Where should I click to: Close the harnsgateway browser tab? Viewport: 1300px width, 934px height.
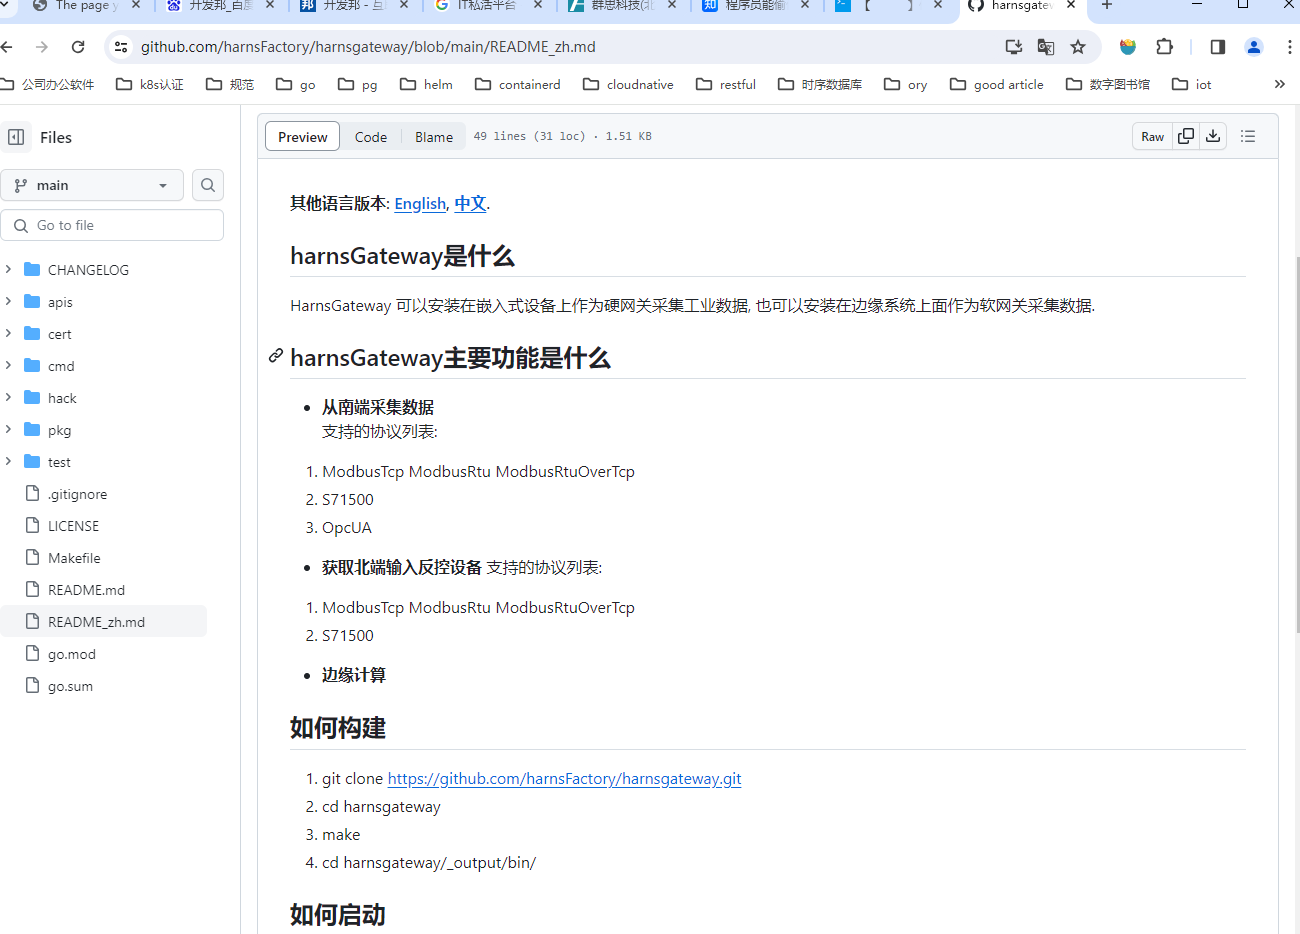pyautogui.click(x=1071, y=5)
